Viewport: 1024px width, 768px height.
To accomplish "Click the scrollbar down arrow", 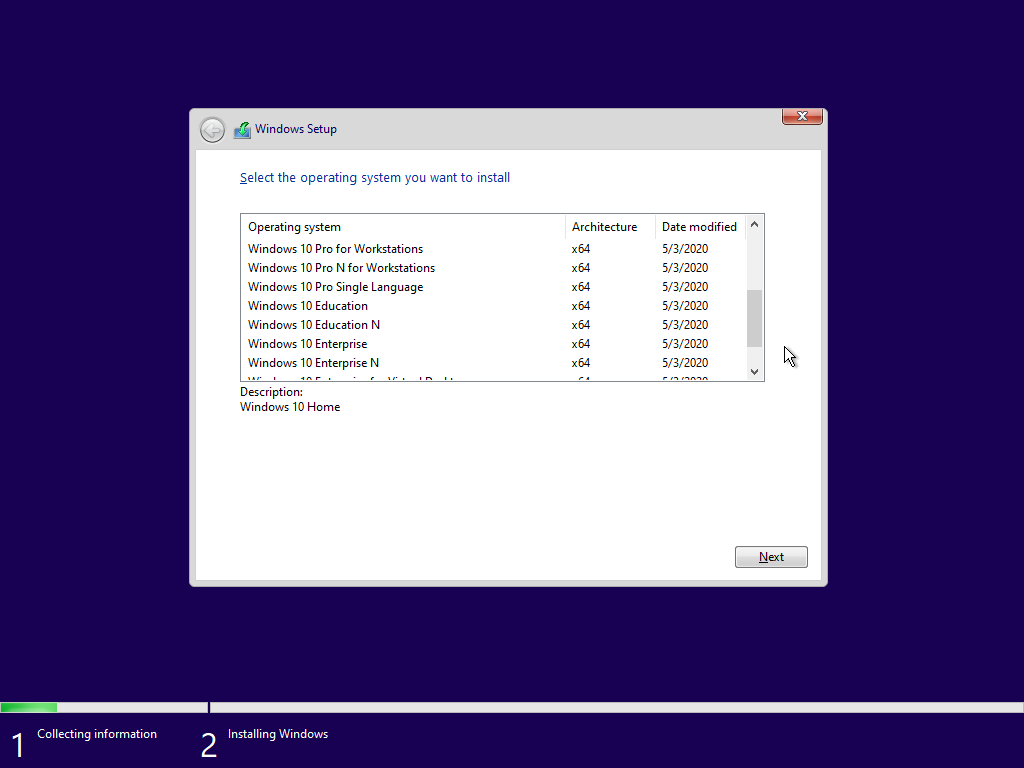I will tap(754, 372).
